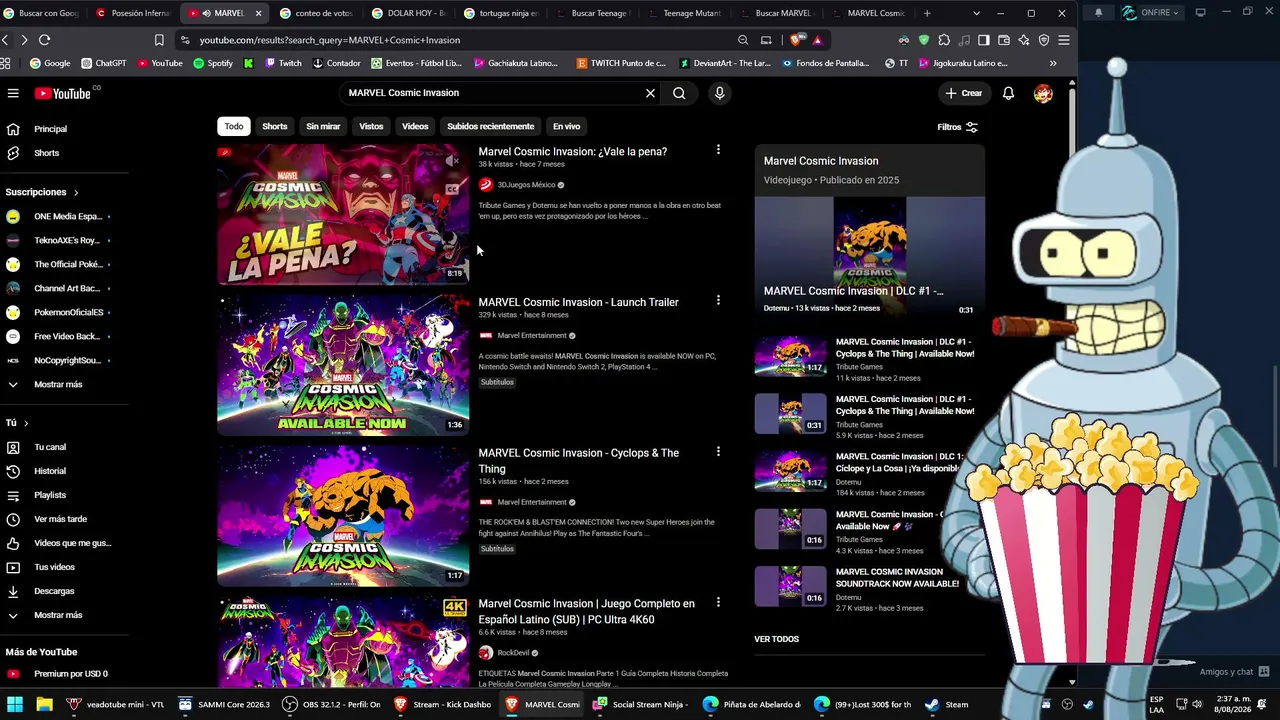
Task: Expand Mostrar más under Suscripciones
Action: tap(58, 384)
